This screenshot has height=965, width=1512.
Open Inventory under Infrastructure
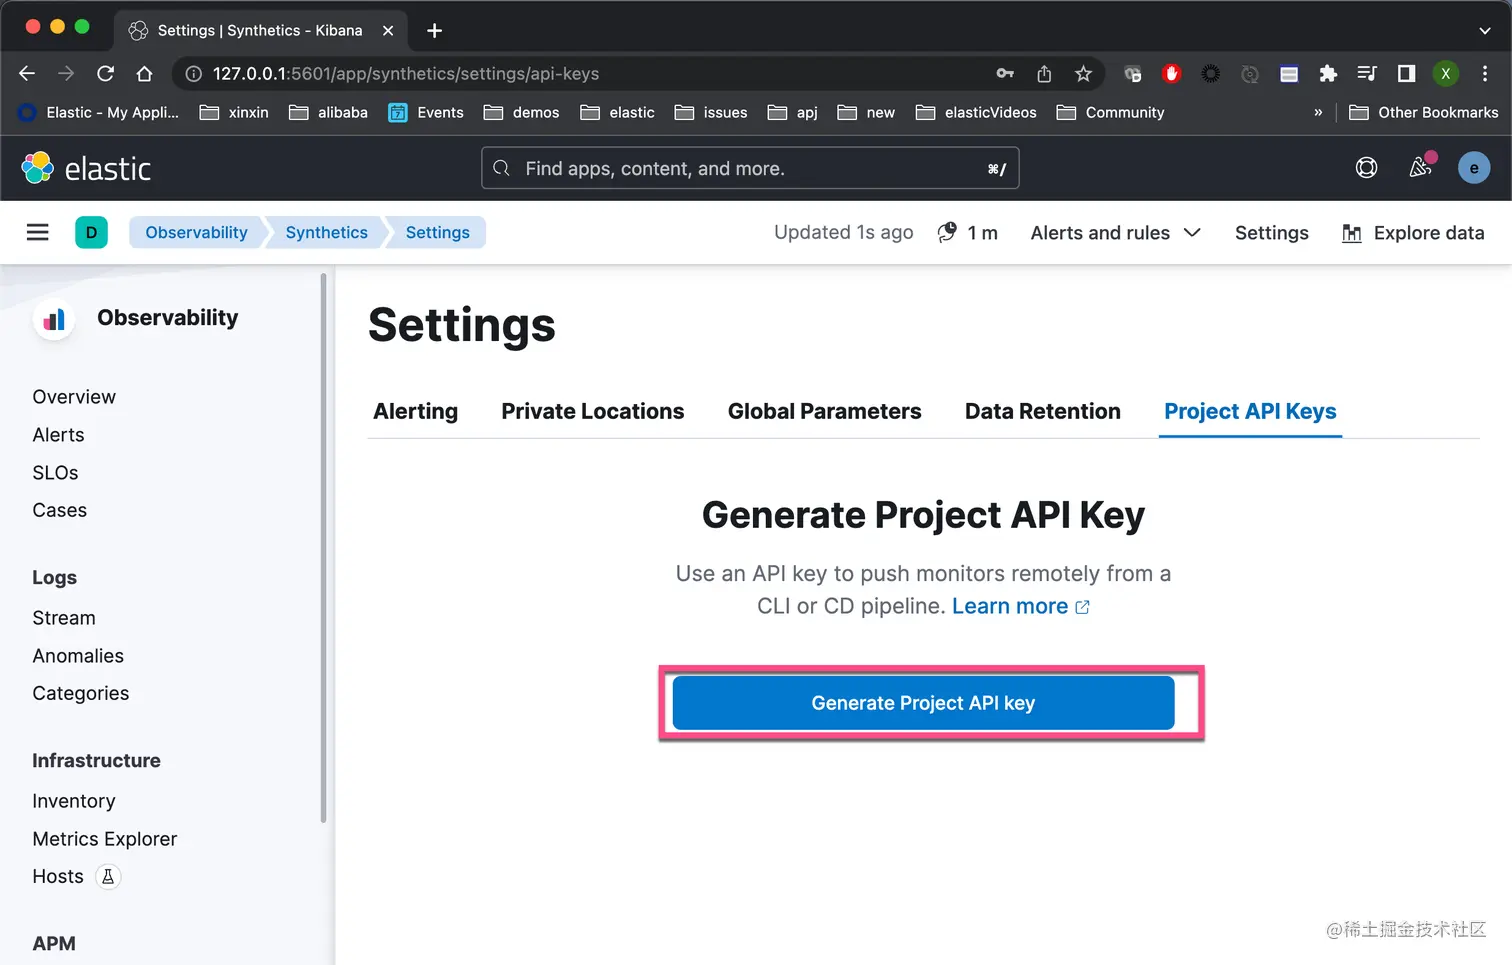point(74,801)
